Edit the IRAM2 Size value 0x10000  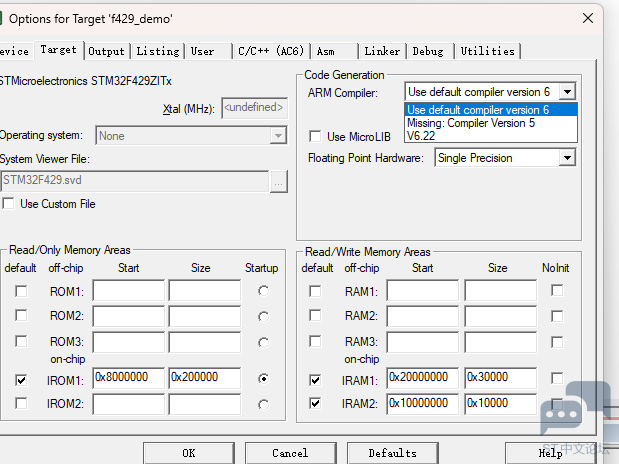point(501,404)
